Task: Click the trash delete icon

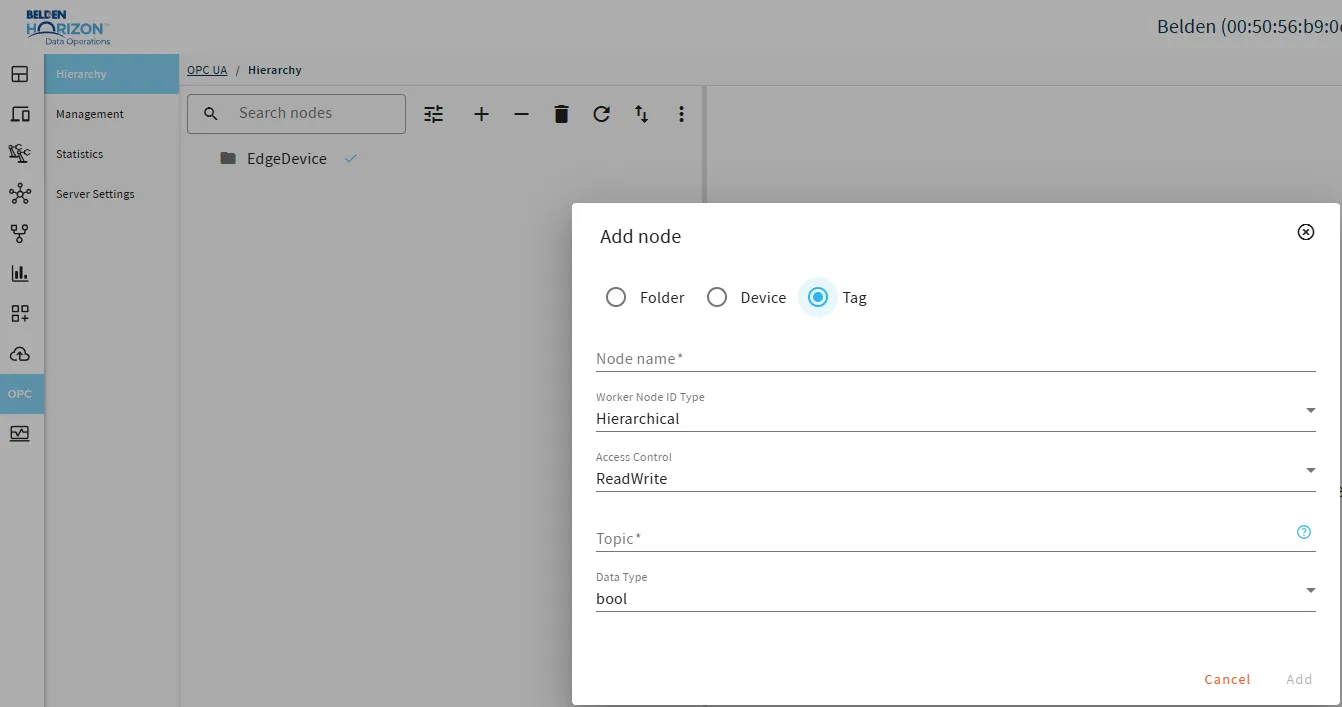Action: (561, 114)
